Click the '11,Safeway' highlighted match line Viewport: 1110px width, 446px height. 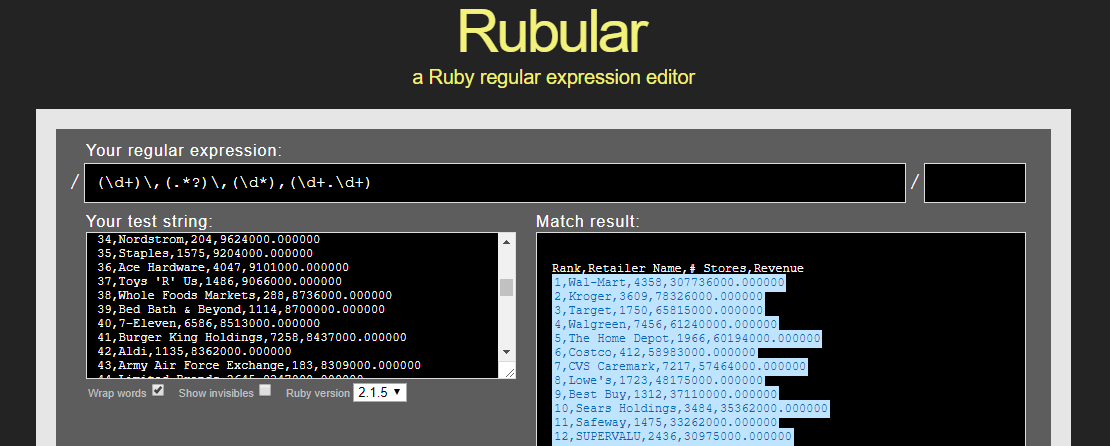(x=665, y=423)
